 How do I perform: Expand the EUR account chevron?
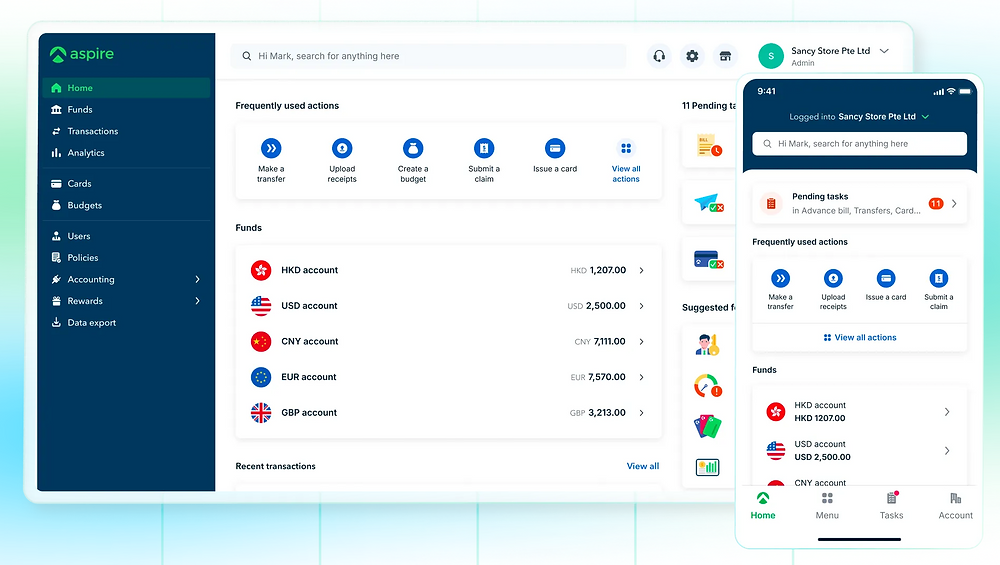[642, 378]
